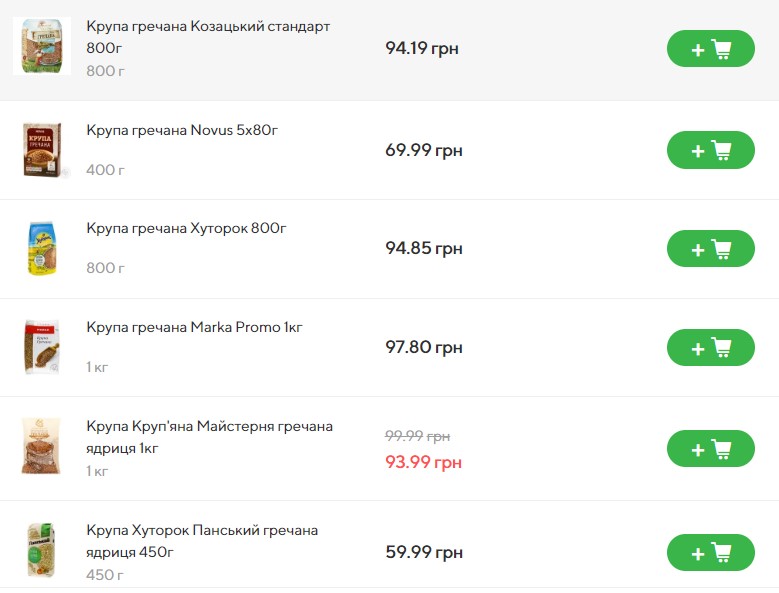Open Круп'яна Майстерня product thumbnail
This screenshot has width=779, height=593.
[x=42, y=446]
